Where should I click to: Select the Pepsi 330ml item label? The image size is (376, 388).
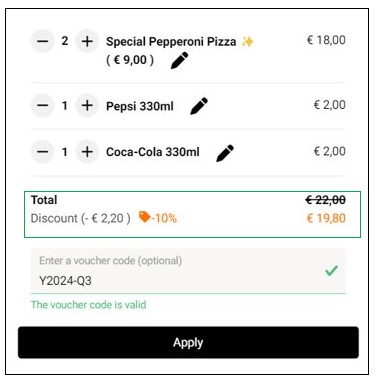140,106
